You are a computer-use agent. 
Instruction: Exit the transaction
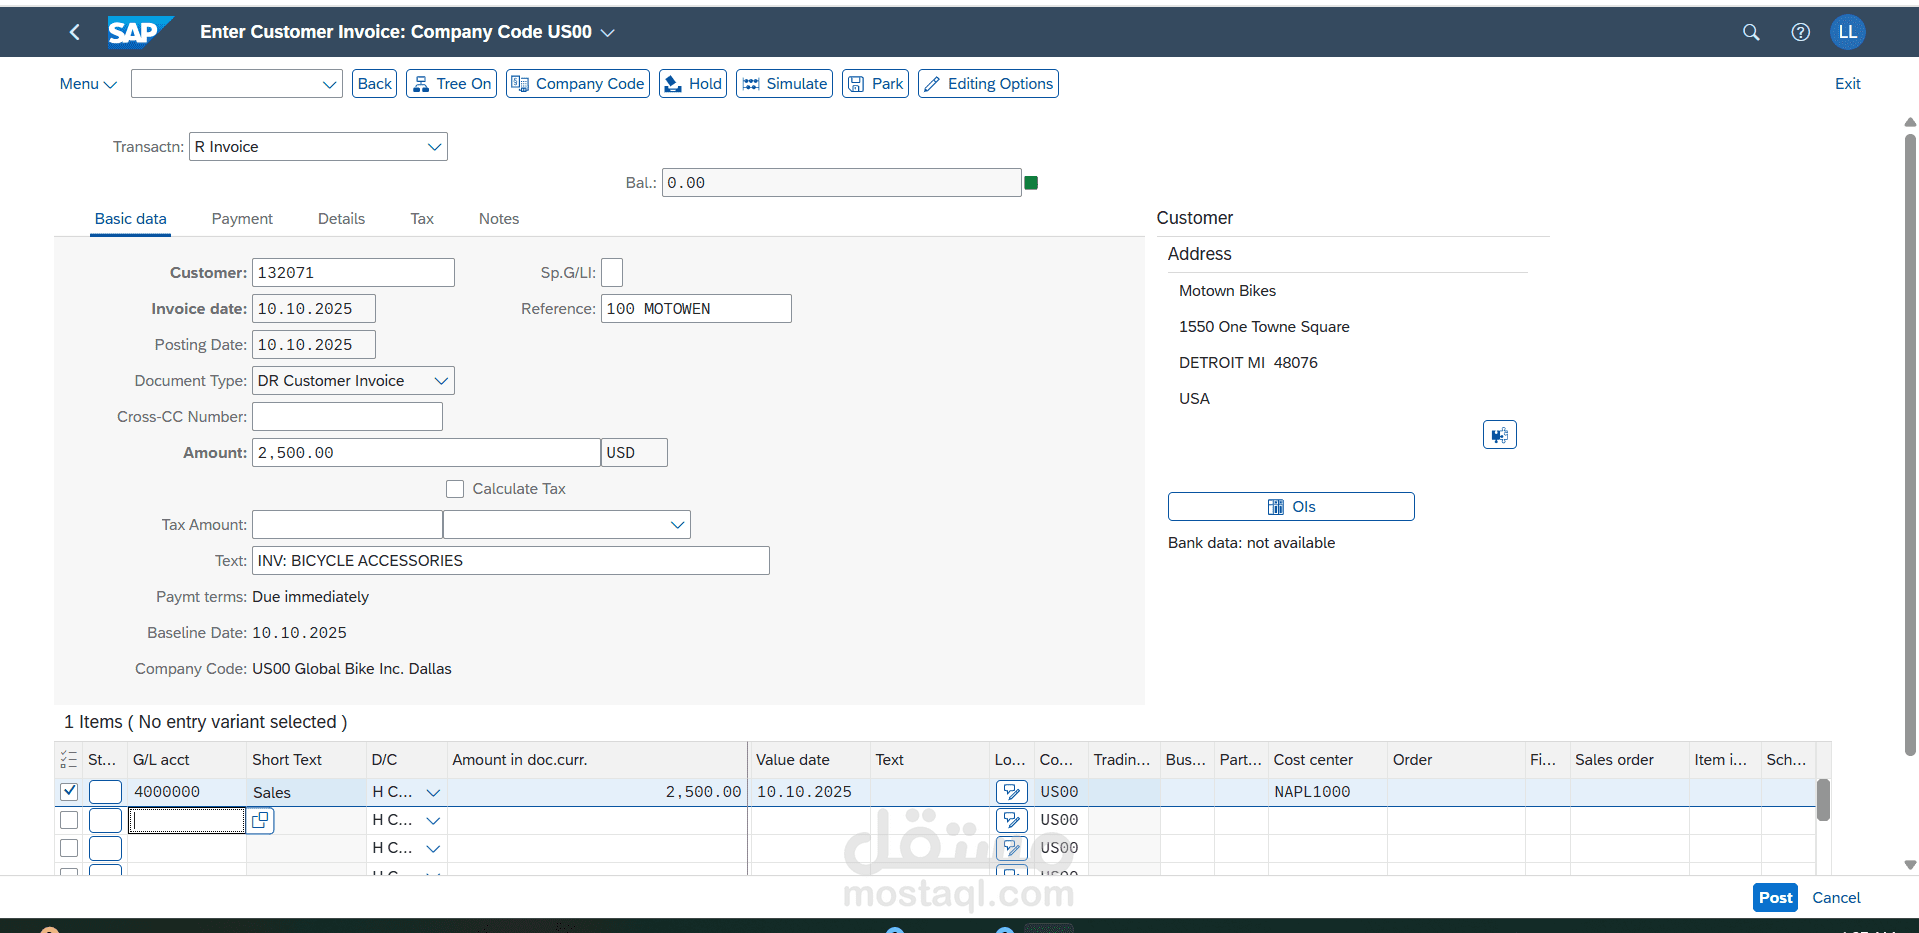click(x=1847, y=84)
